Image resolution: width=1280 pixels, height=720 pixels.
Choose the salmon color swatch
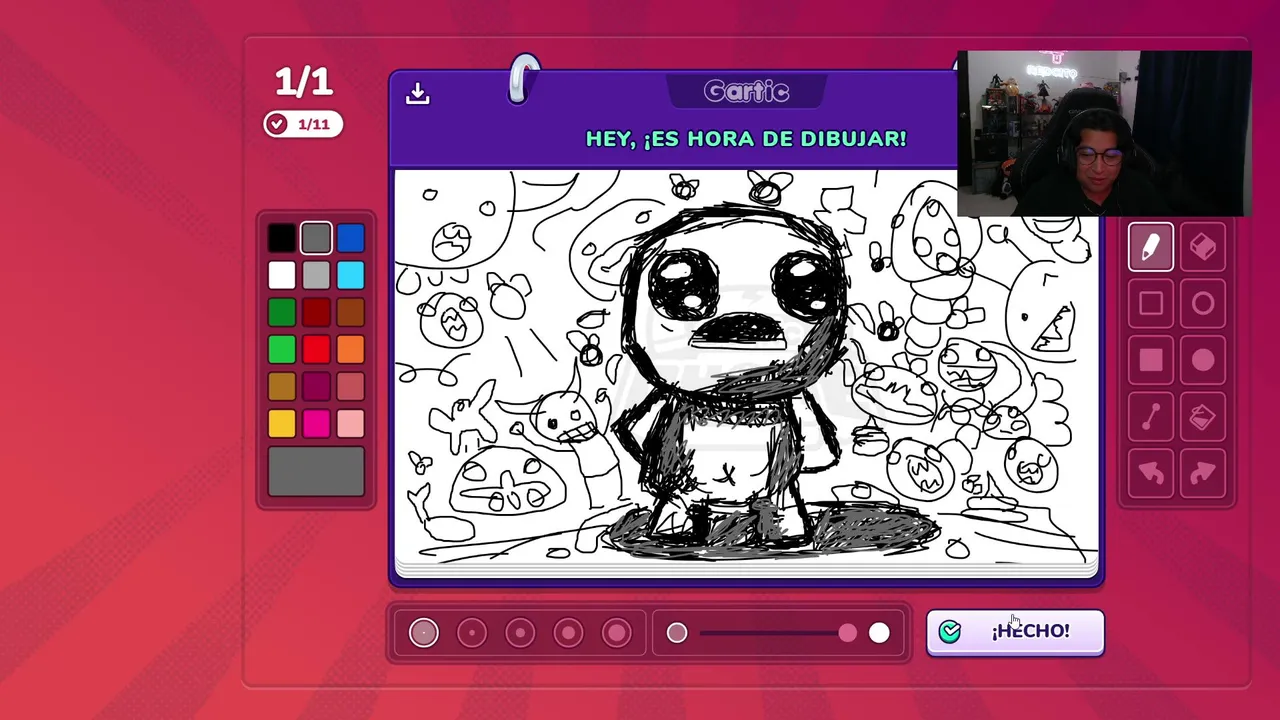[350, 387]
